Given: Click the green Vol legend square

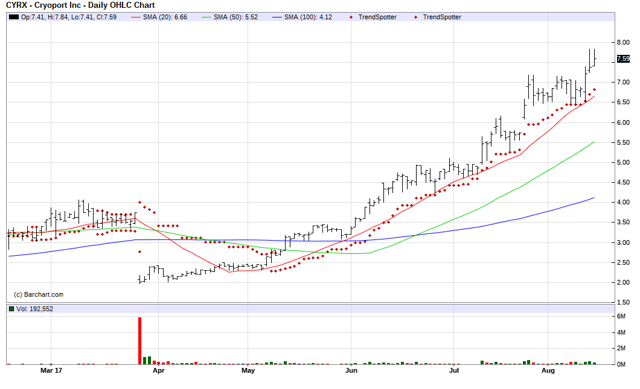Looking at the screenshot, I should 11,309.
